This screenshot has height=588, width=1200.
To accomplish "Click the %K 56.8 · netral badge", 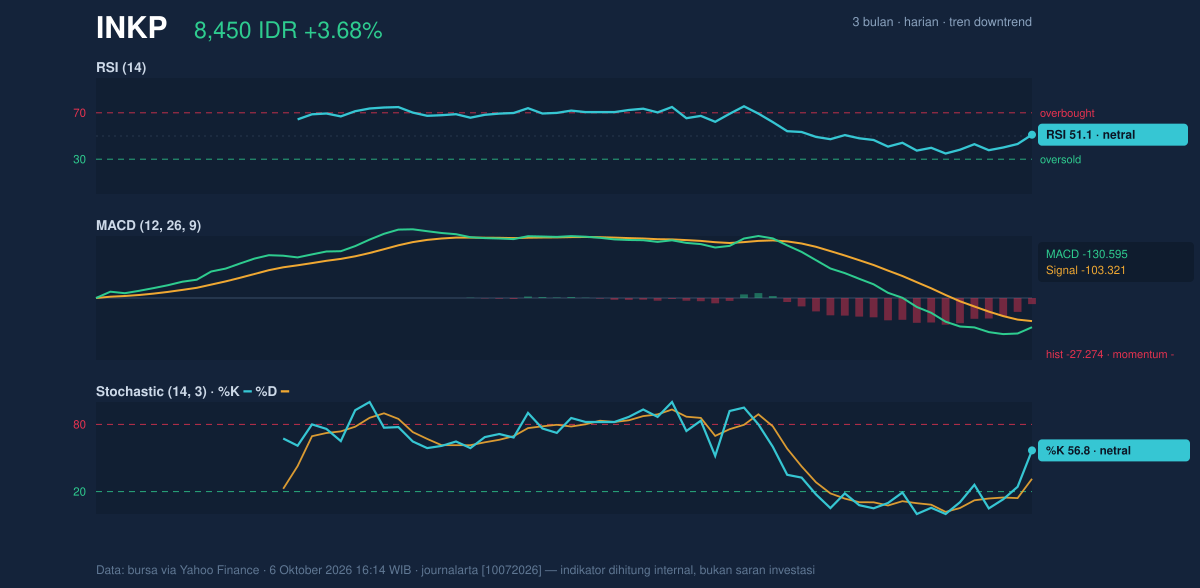I will coord(1113,451).
